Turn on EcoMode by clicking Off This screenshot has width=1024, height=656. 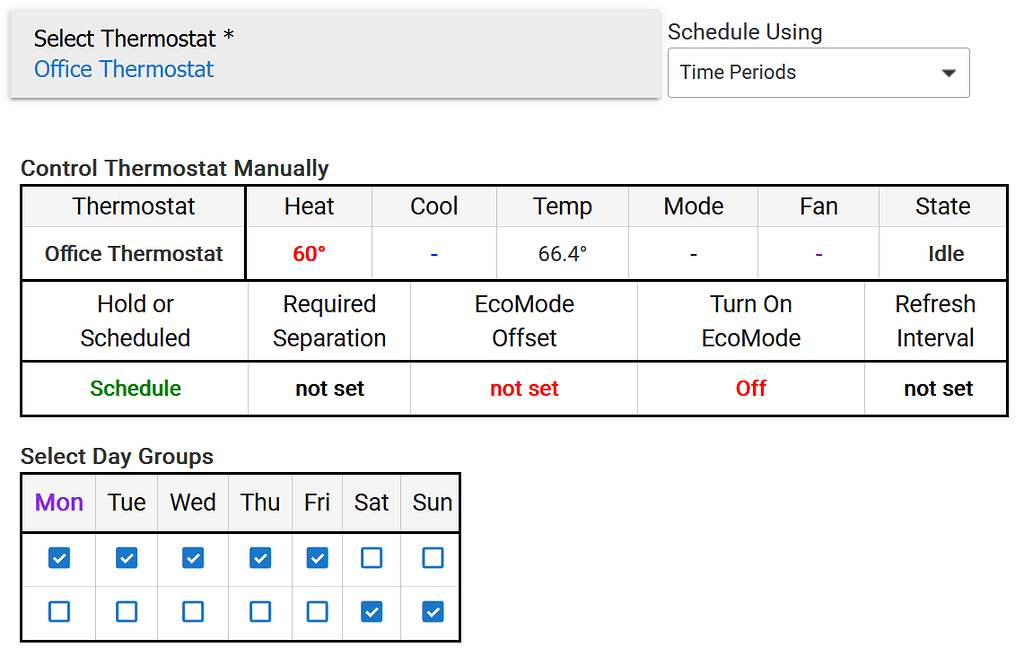pyautogui.click(x=751, y=388)
